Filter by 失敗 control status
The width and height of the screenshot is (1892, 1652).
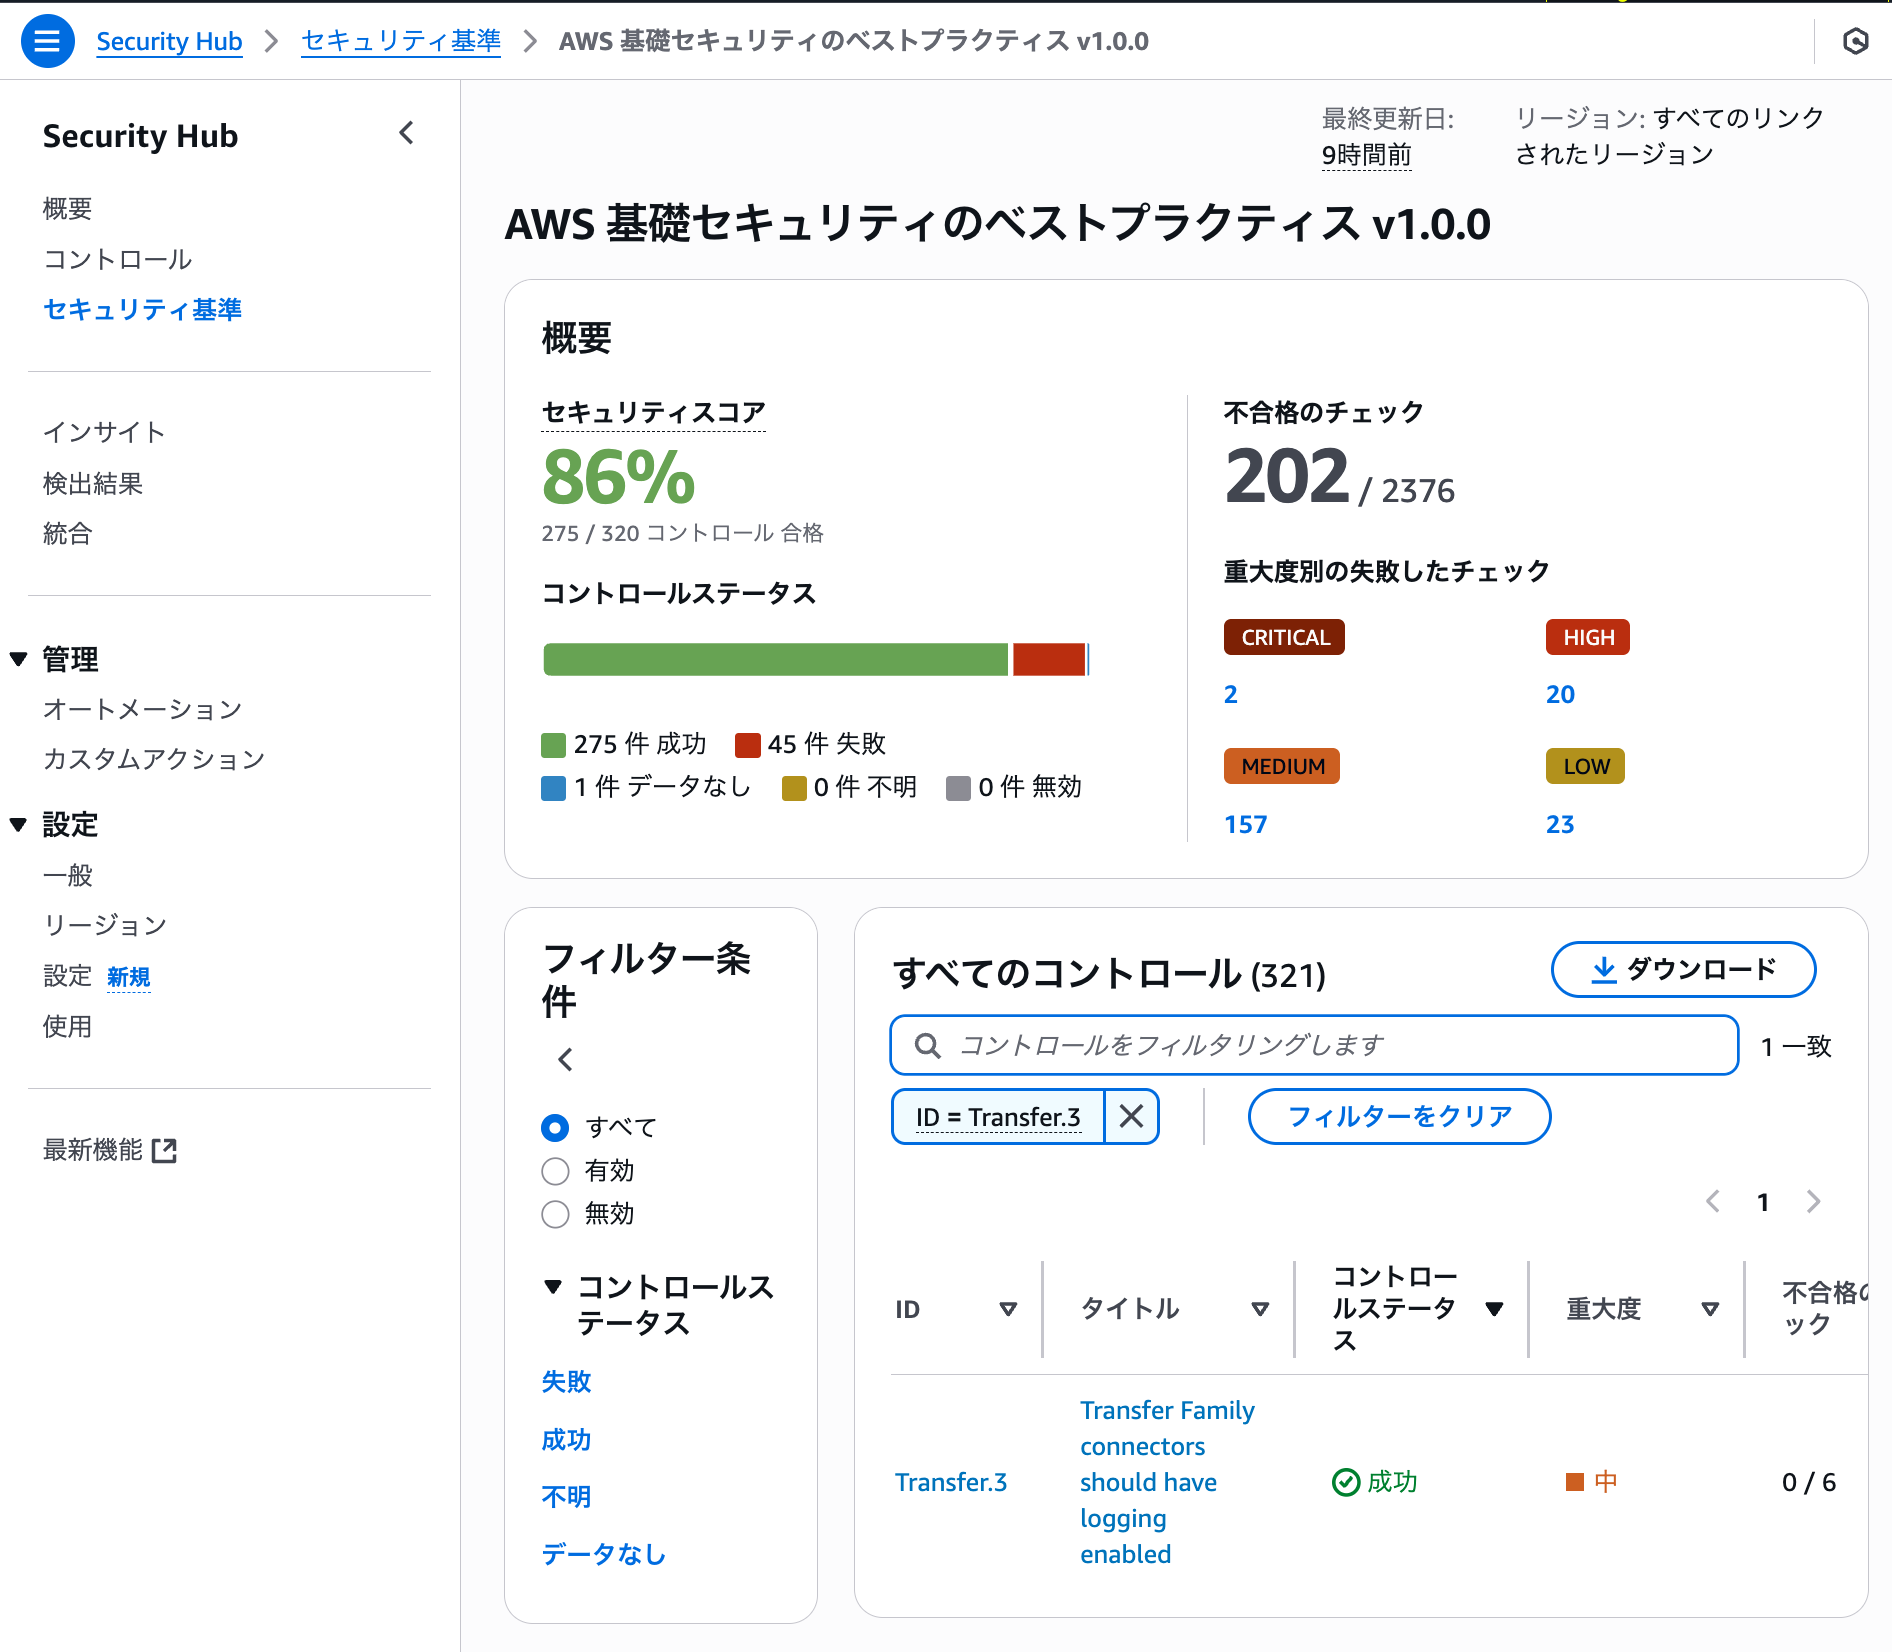click(x=566, y=1381)
